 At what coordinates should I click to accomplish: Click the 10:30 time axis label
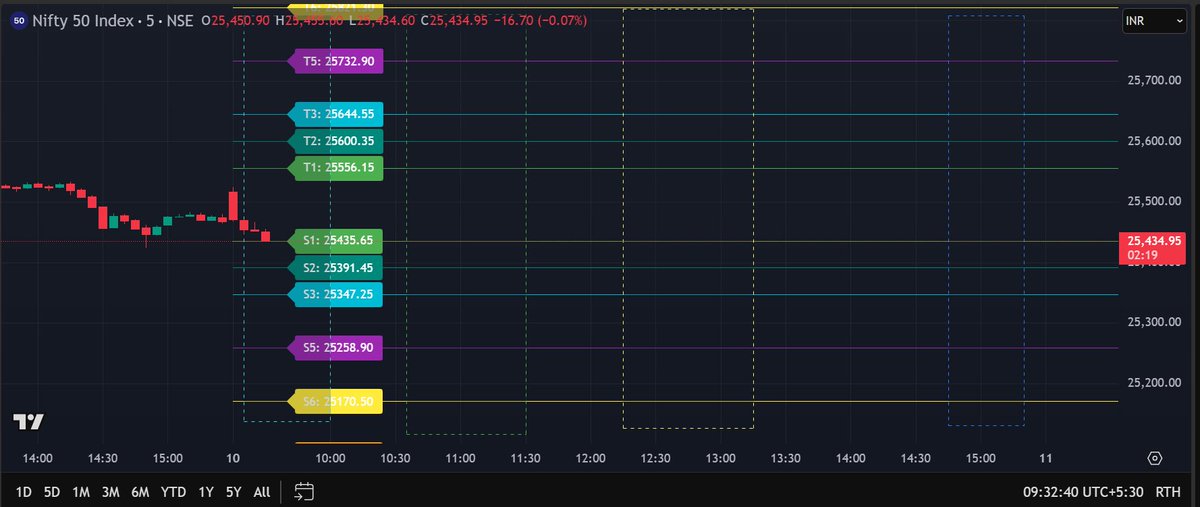395,458
